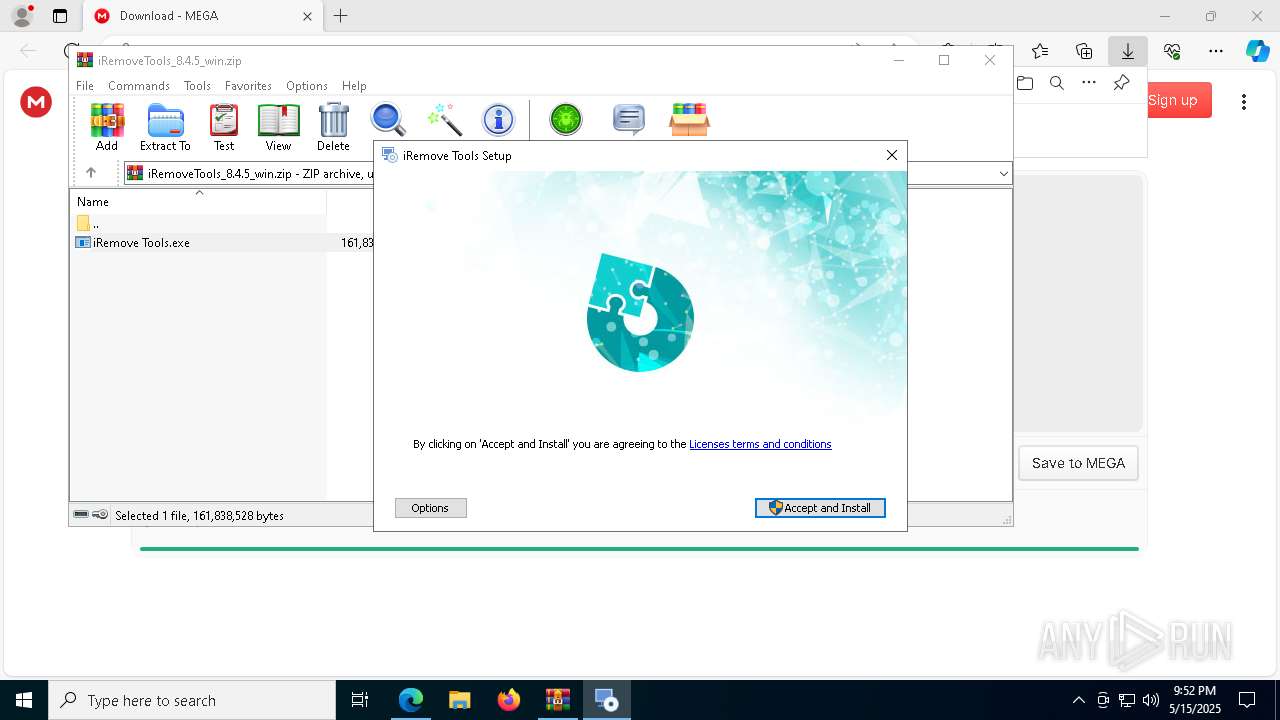Open the Help menu in WinRAR
The image size is (1280, 720).
pos(354,86)
